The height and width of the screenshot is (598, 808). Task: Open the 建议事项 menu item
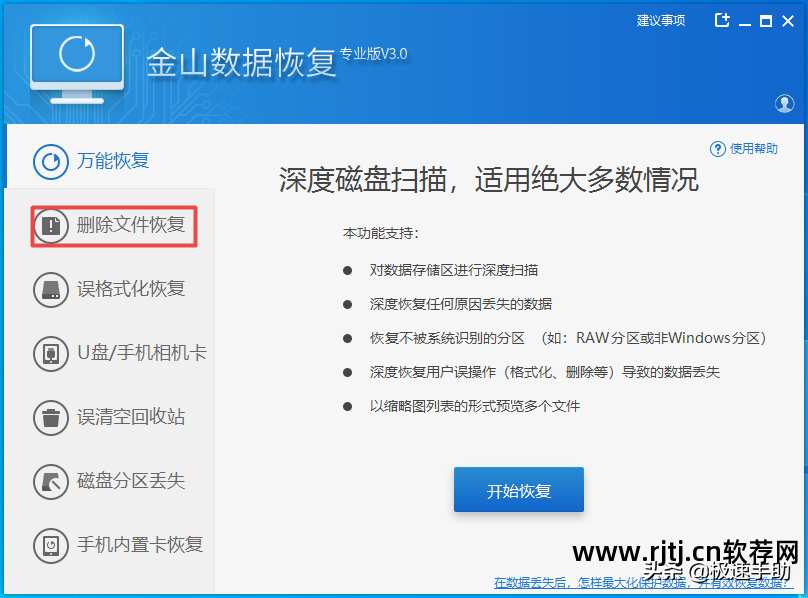point(660,20)
